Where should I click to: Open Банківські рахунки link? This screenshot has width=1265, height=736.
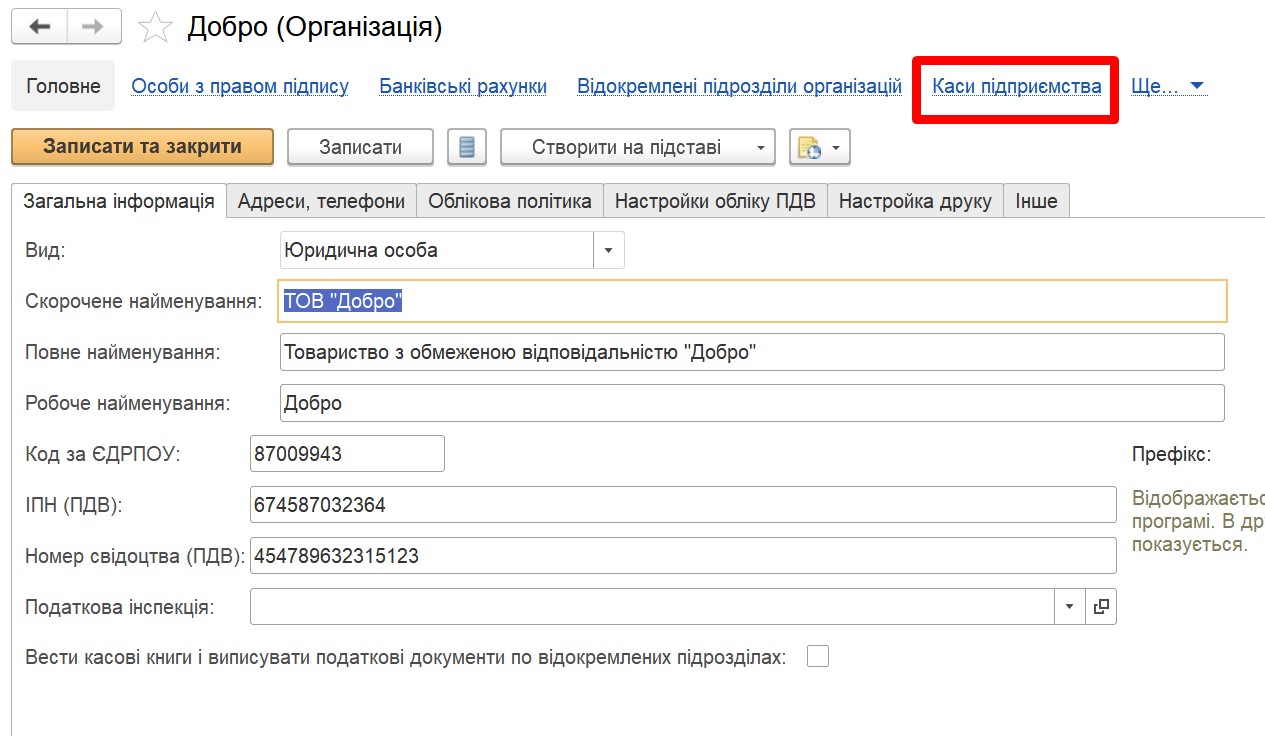pos(463,86)
